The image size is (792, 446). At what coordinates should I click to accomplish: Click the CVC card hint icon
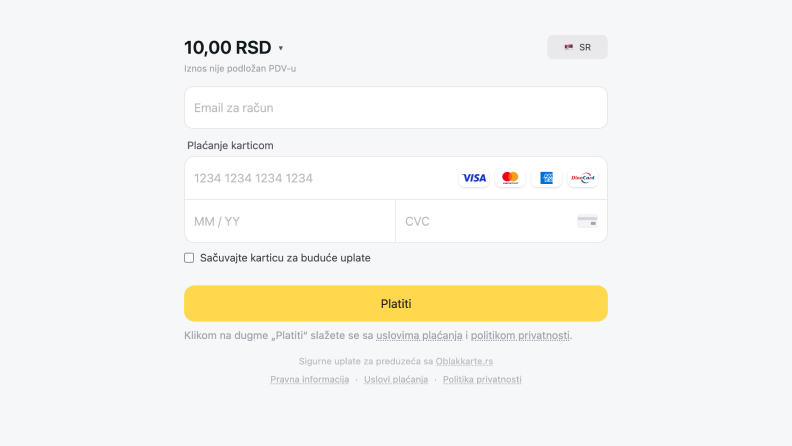coord(587,221)
